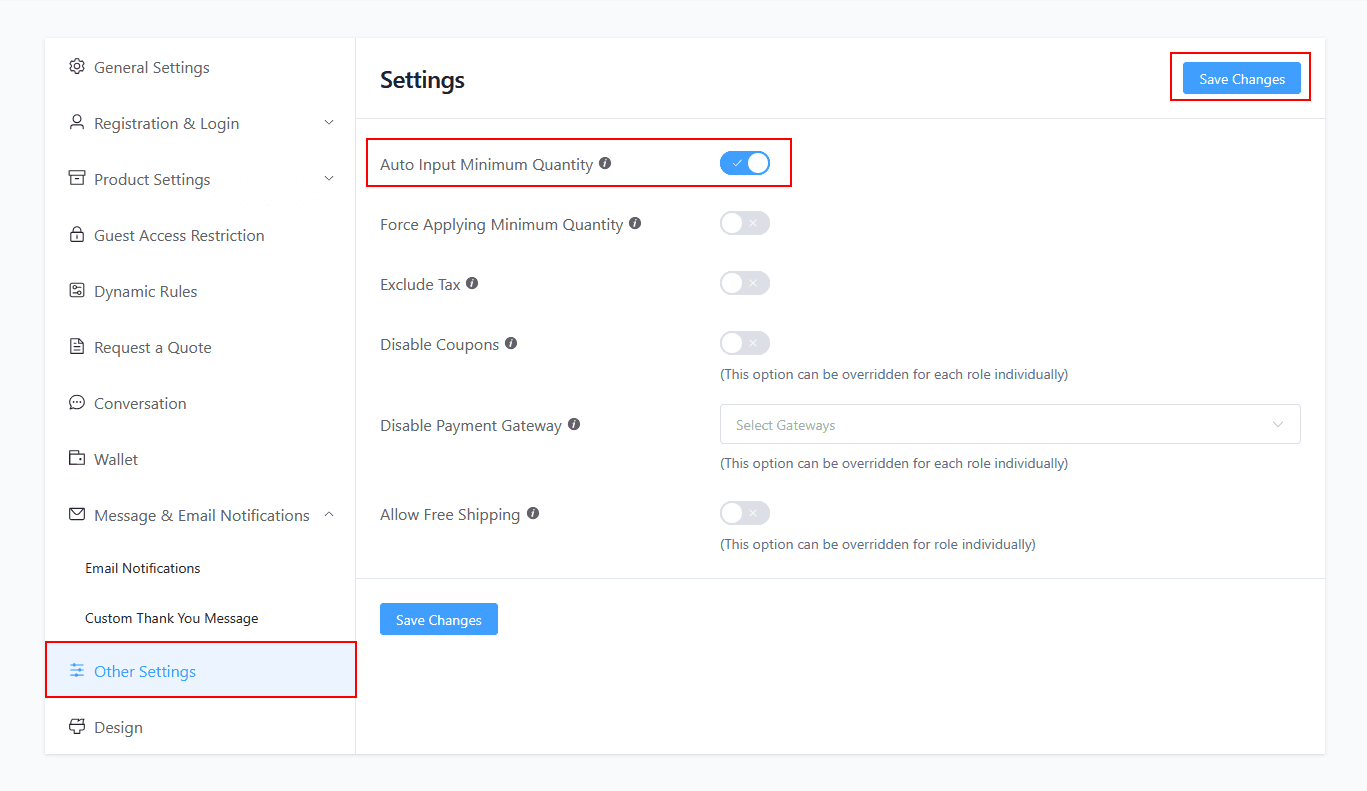
Task: Open the Select Gateways dropdown
Action: pyautogui.click(x=1009, y=423)
